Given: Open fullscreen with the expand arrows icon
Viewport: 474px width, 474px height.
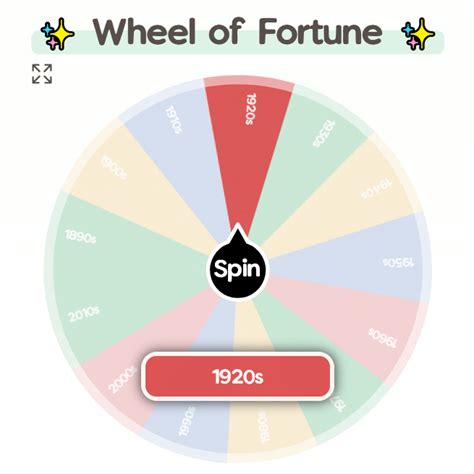Looking at the screenshot, I should [42, 74].
